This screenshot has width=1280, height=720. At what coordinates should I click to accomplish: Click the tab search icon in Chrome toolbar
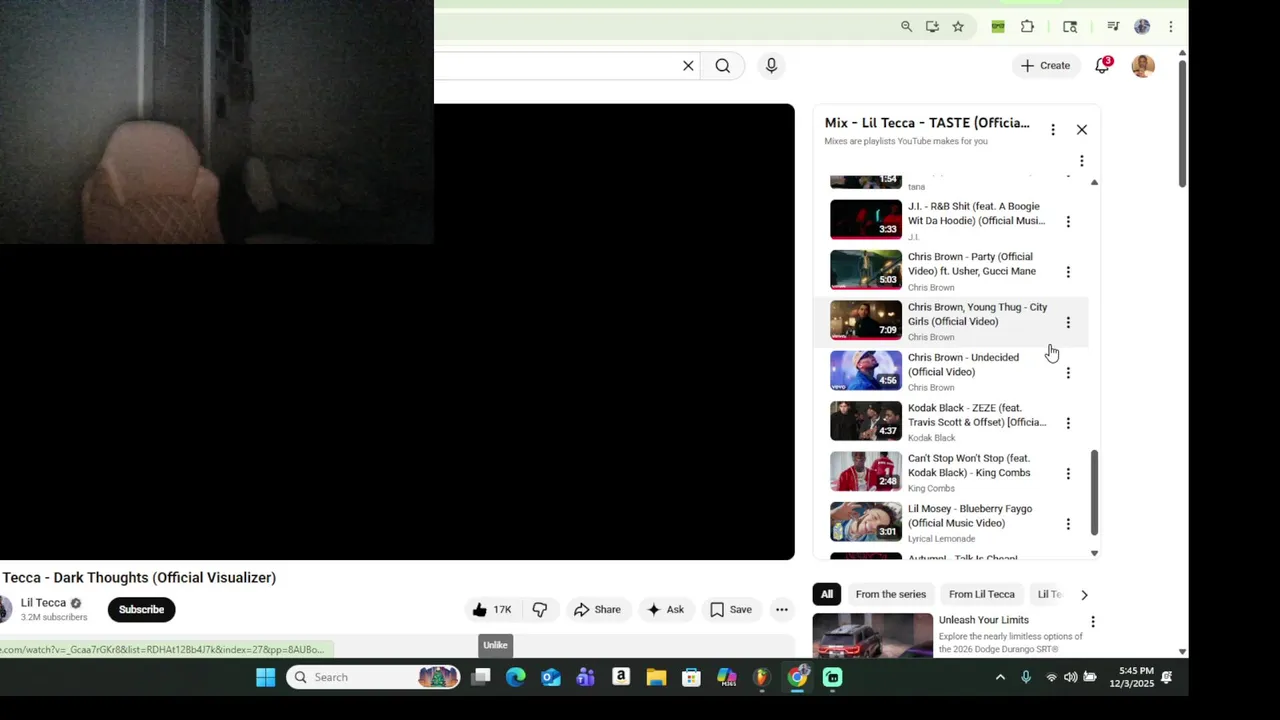pos(1070,27)
